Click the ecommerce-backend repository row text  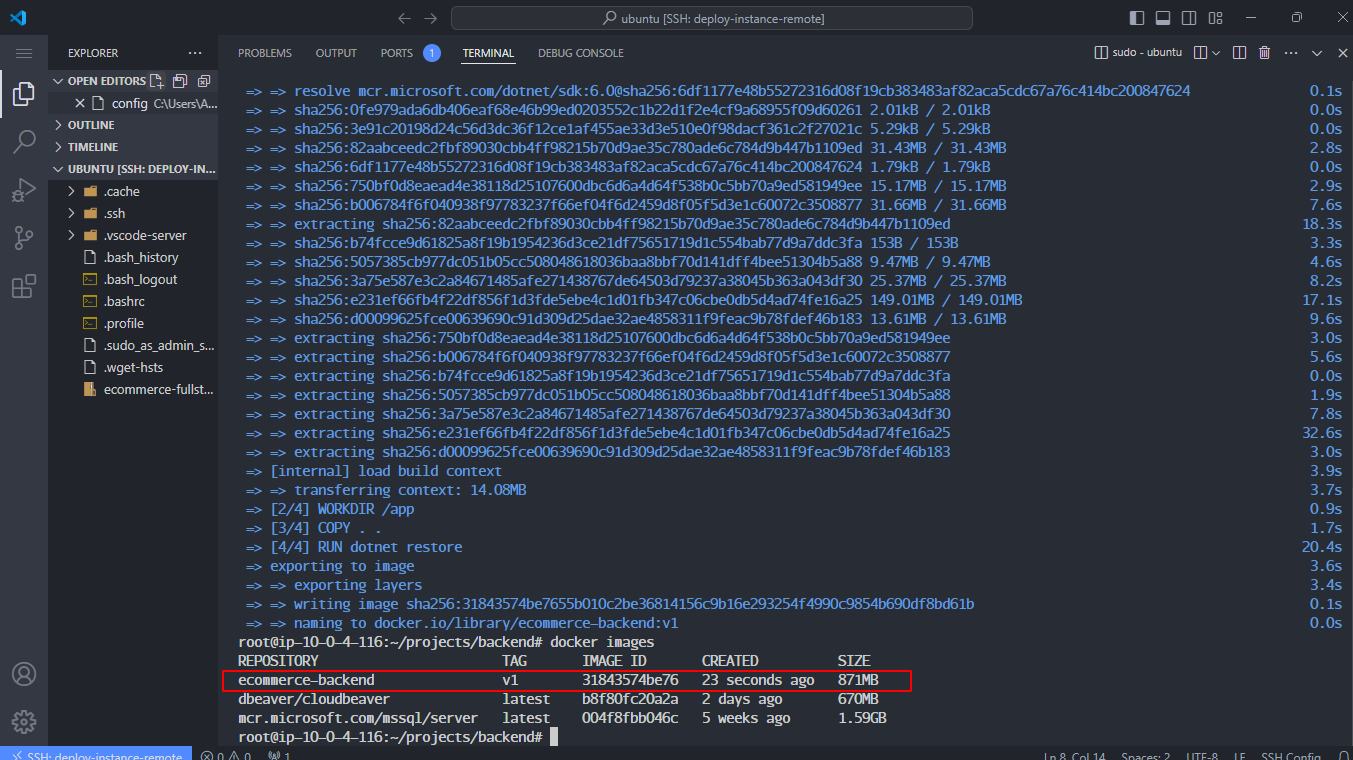click(x=306, y=680)
